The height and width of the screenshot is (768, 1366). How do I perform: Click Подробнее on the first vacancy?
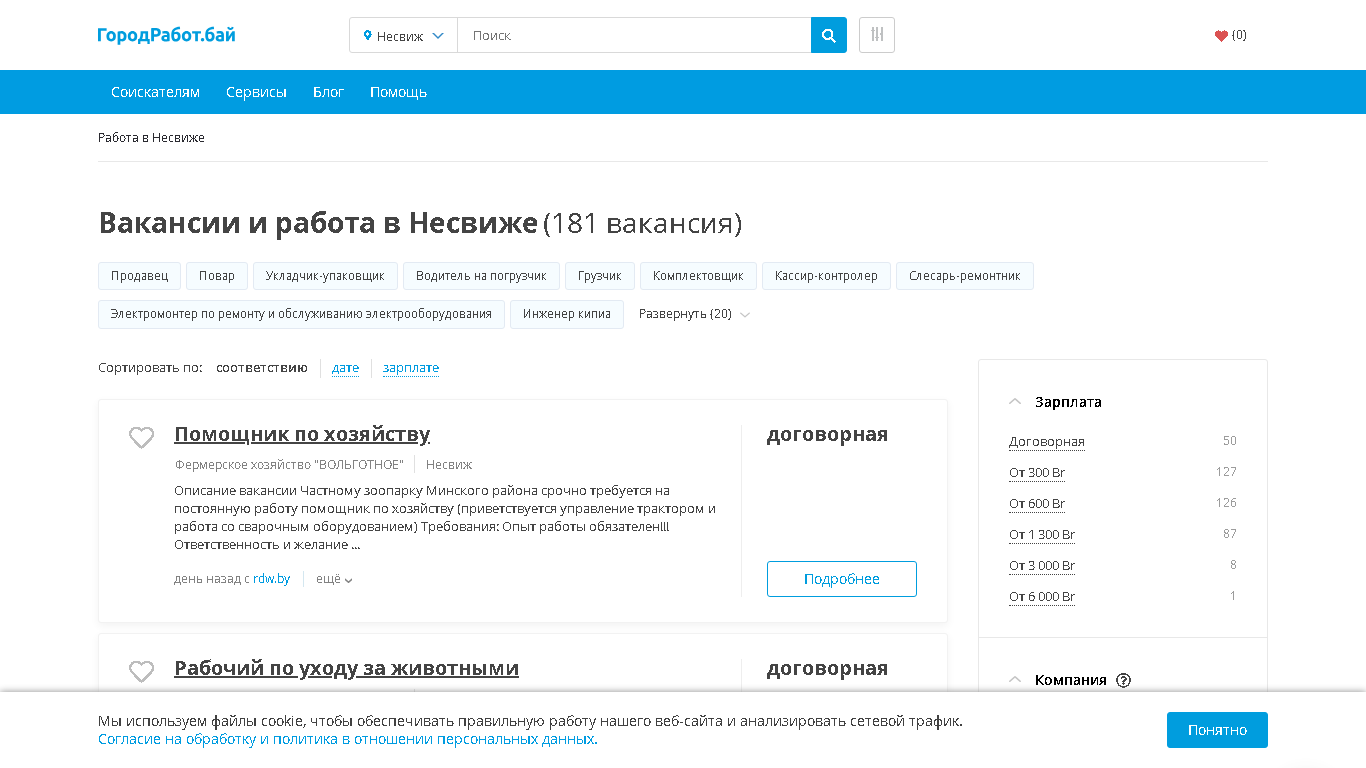[x=842, y=579]
